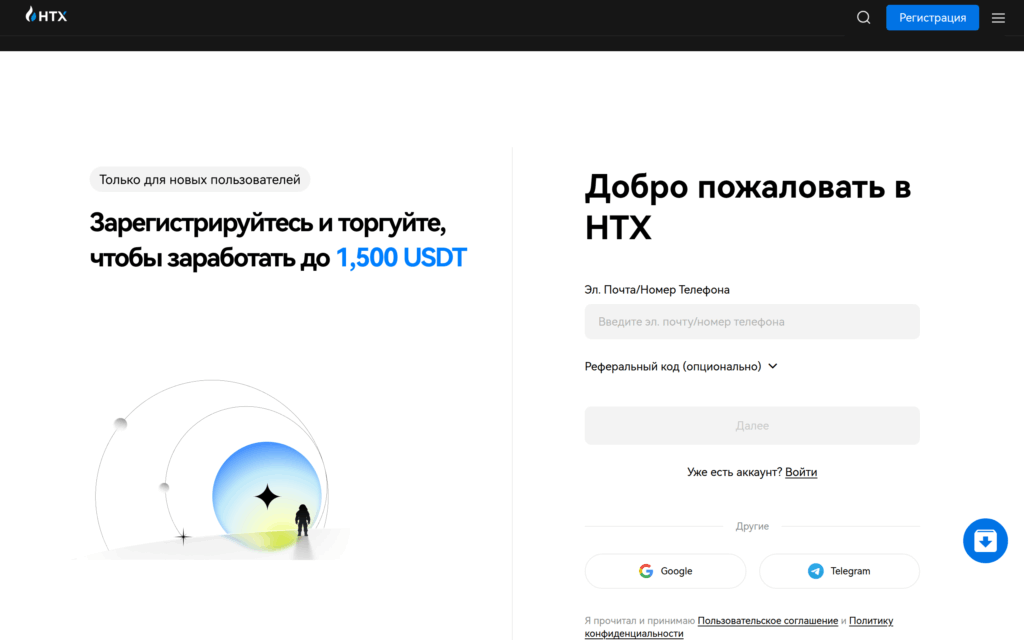Click the Только для новых пользователей badge
The height and width of the screenshot is (640, 1024).
click(199, 180)
